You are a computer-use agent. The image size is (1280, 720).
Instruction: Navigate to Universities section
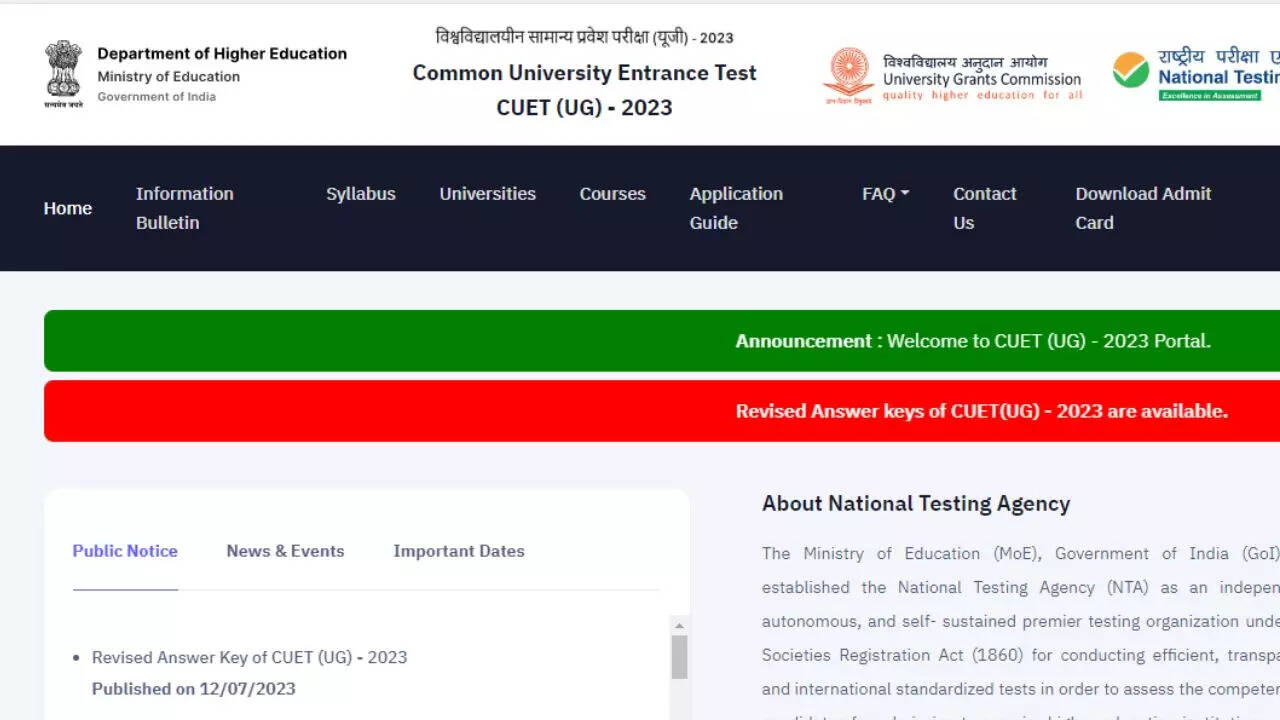point(487,194)
